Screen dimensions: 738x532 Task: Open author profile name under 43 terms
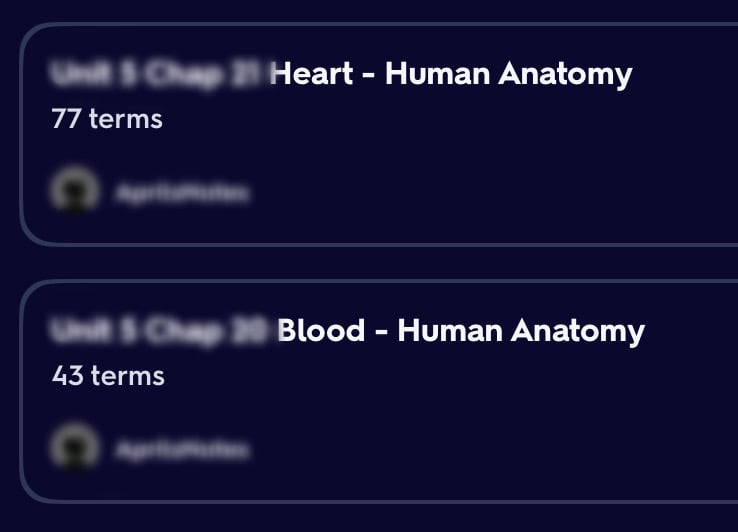[x=181, y=450]
